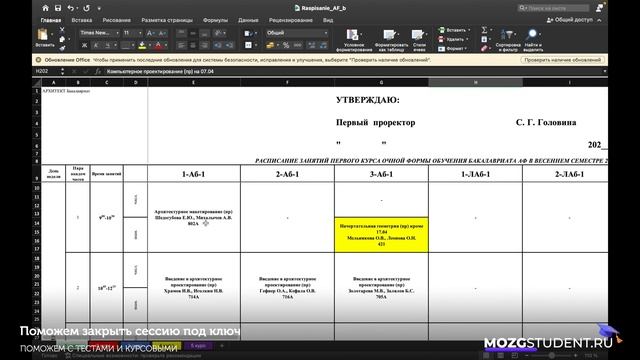Open the Вид tab
Image resolution: width=640 pixels, height=360 pixels.
pos(328,20)
